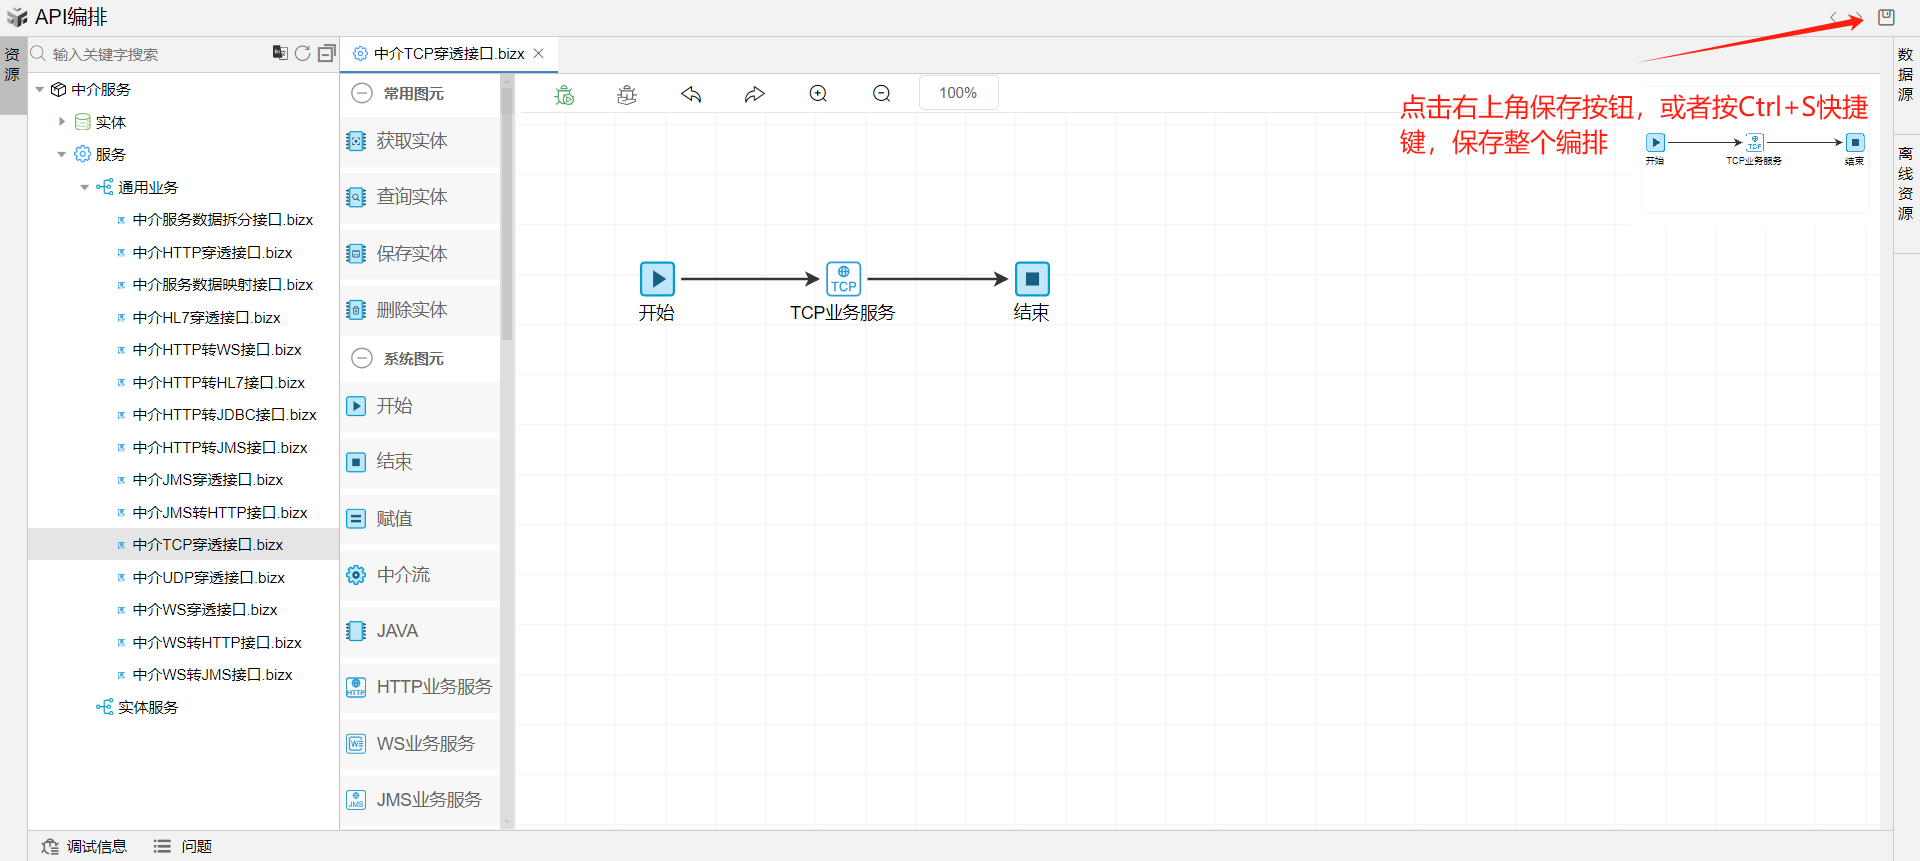
Task: Open the 数据源 side panel
Action: (1905, 75)
